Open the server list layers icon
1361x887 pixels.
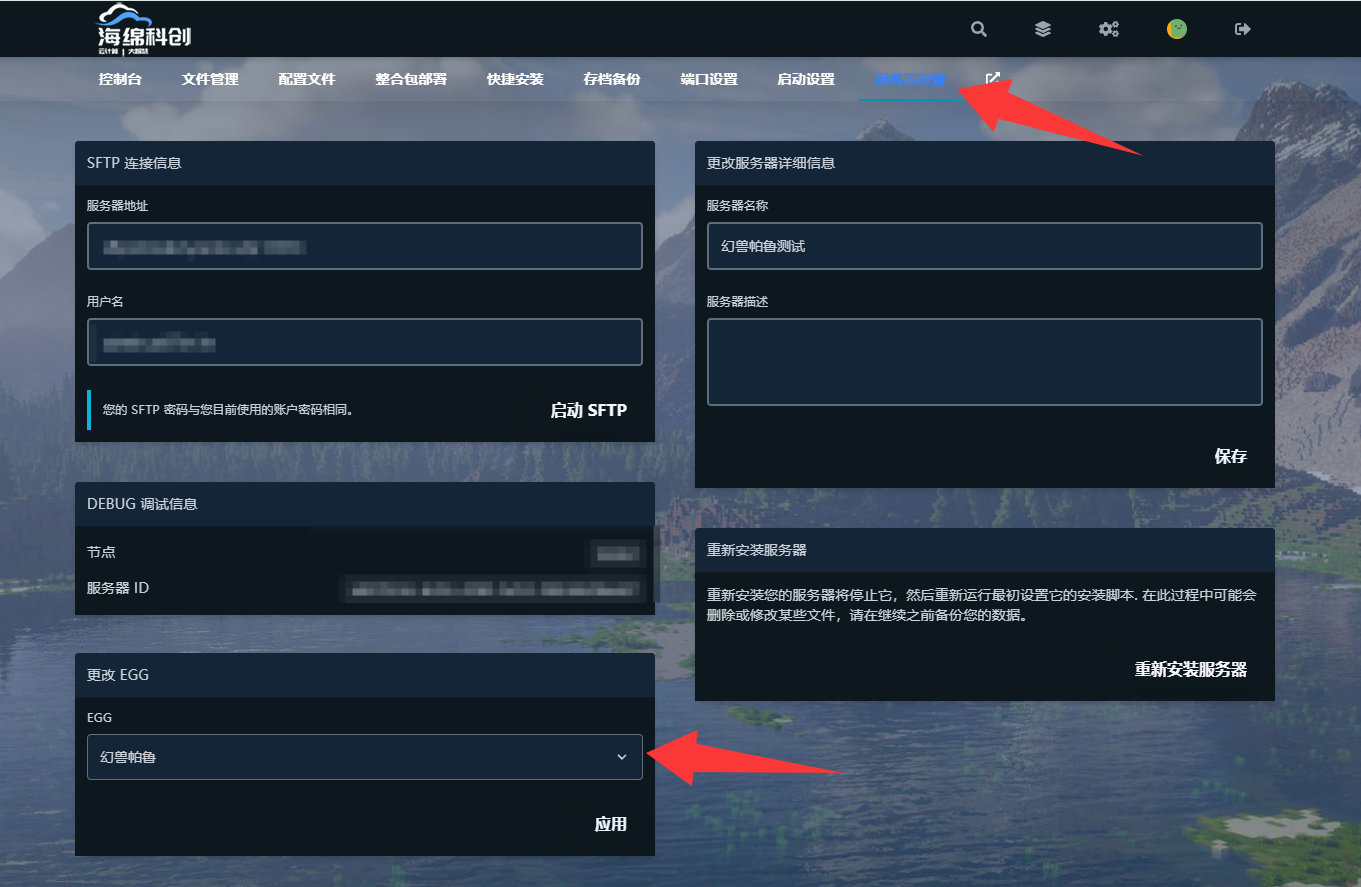pyautogui.click(x=1043, y=29)
